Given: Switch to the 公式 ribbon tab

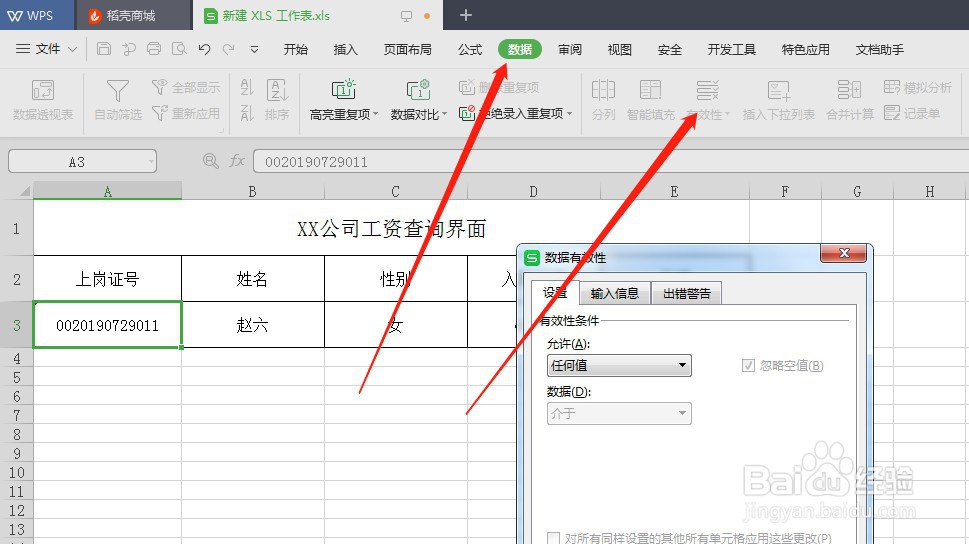Looking at the screenshot, I should point(470,49).
